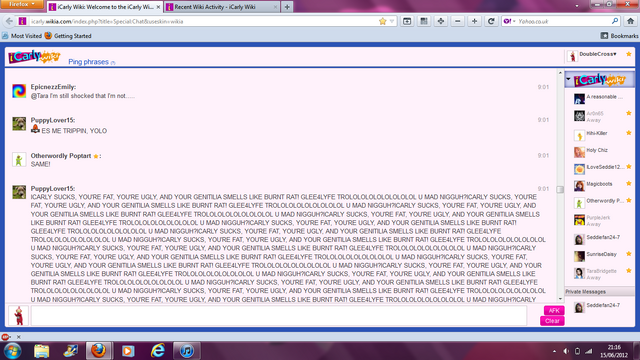Click the site identity icon in address bar
Image resolution: width=640 pixels, height=360 pixels.
[x=23, y=21]
